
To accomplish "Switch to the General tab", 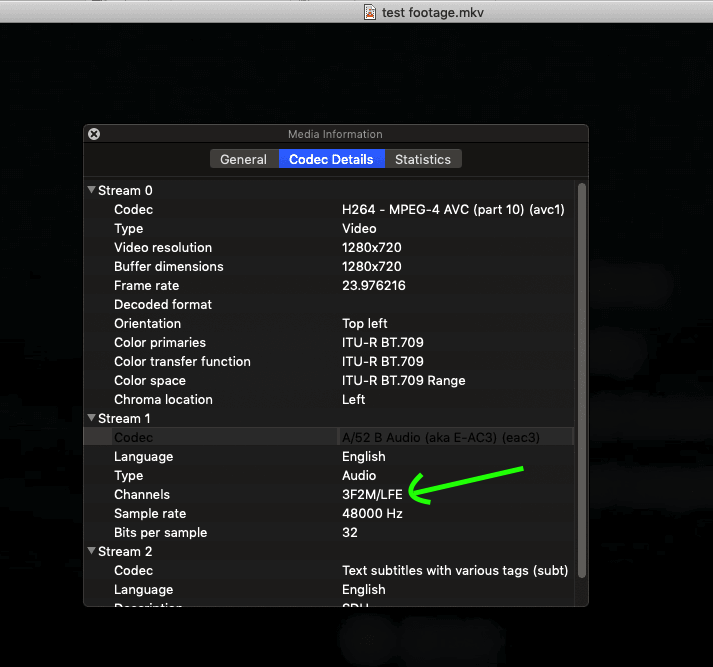I will 244,159.
